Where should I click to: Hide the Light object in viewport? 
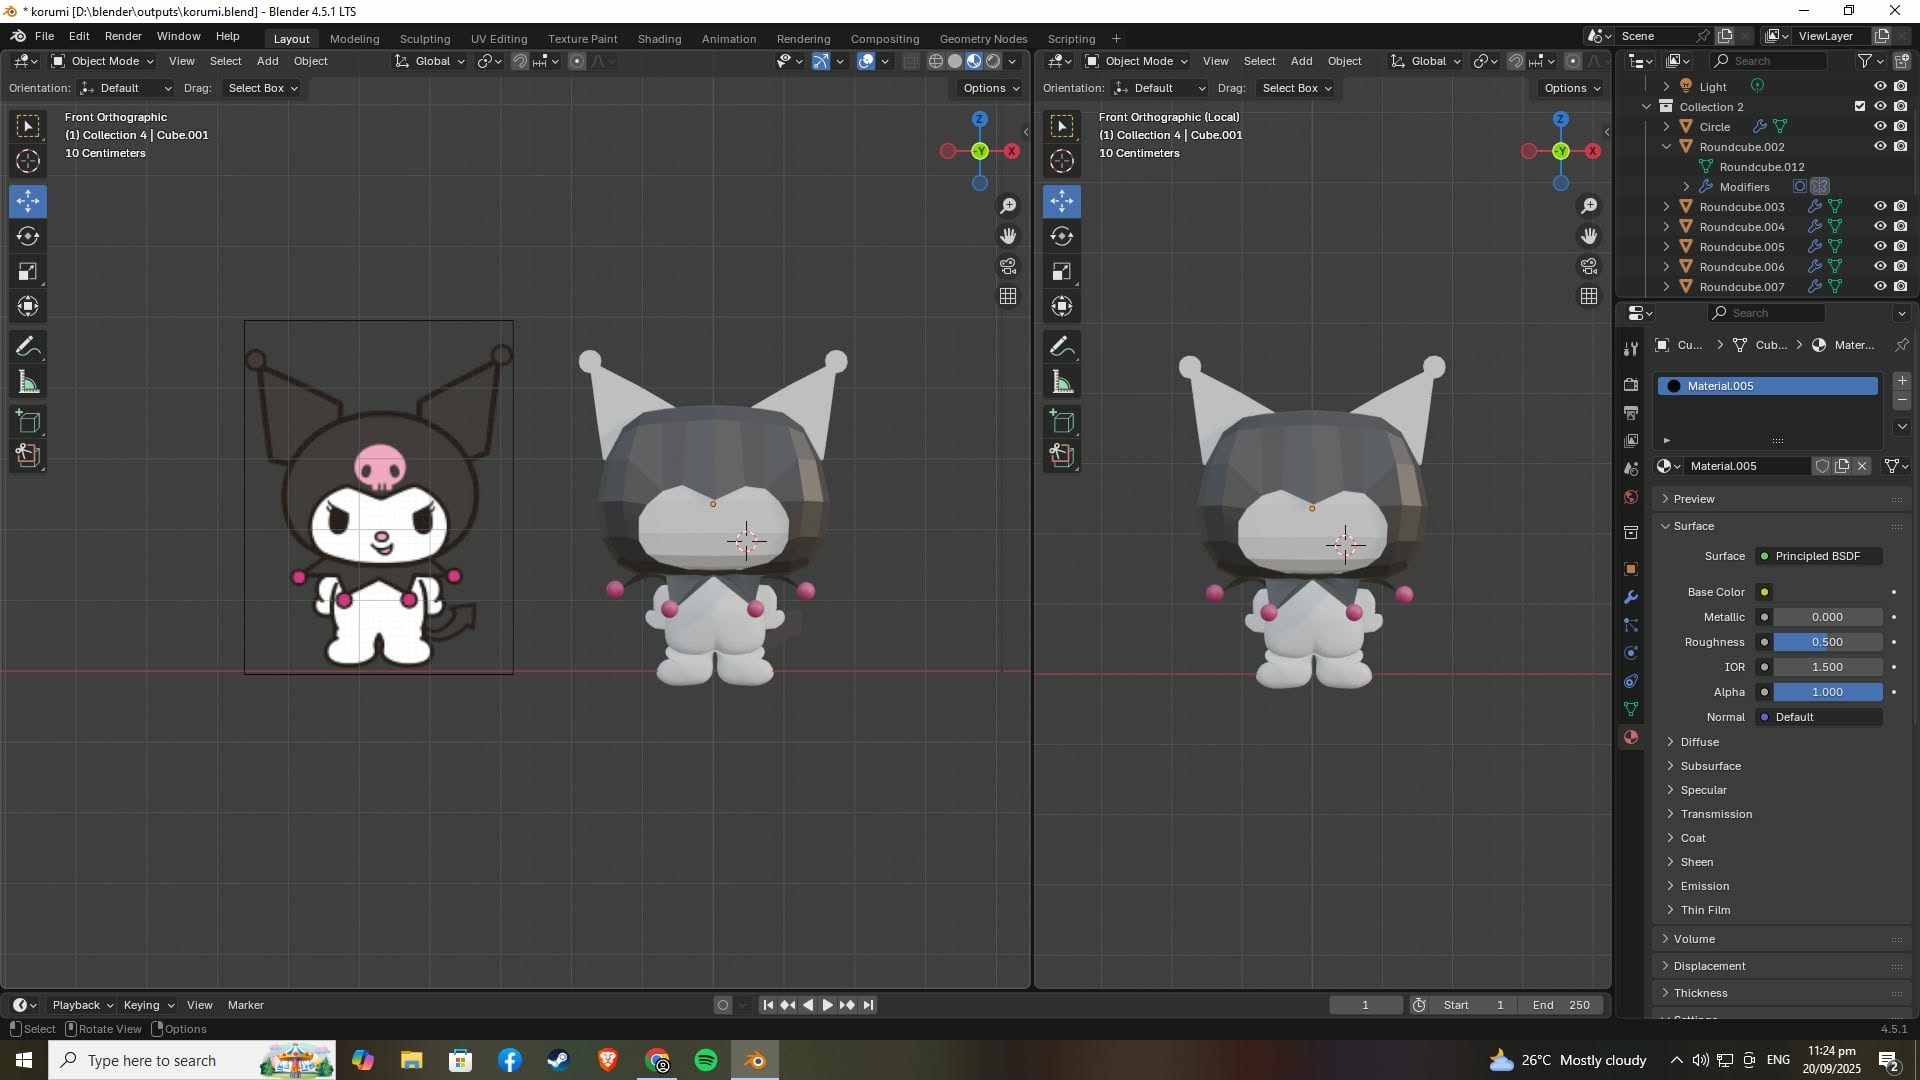[1880, 86]
